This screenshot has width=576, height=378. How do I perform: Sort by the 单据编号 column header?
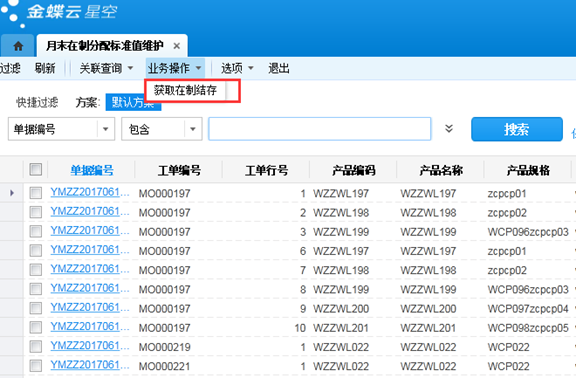[x=91, y=170]
